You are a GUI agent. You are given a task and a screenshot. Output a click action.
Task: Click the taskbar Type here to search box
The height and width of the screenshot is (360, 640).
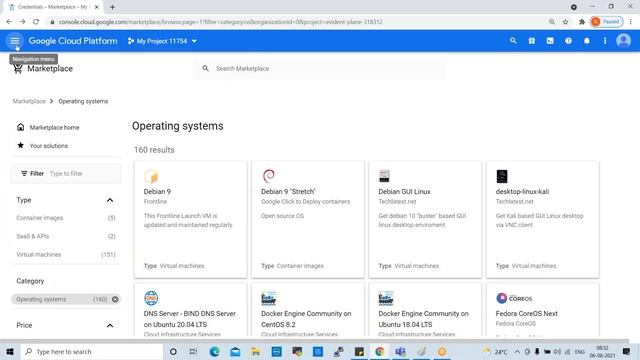click(92, 351)
